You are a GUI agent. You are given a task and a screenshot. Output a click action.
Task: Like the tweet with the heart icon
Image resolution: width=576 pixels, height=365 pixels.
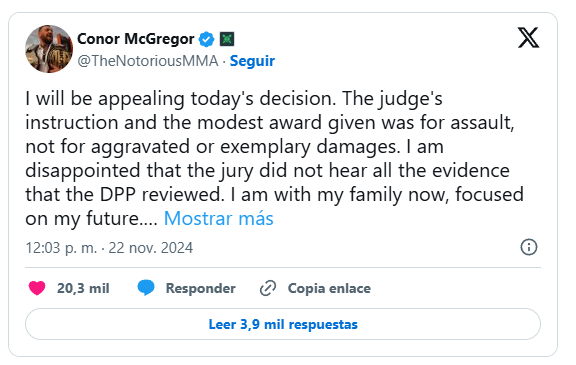(37, 288)
